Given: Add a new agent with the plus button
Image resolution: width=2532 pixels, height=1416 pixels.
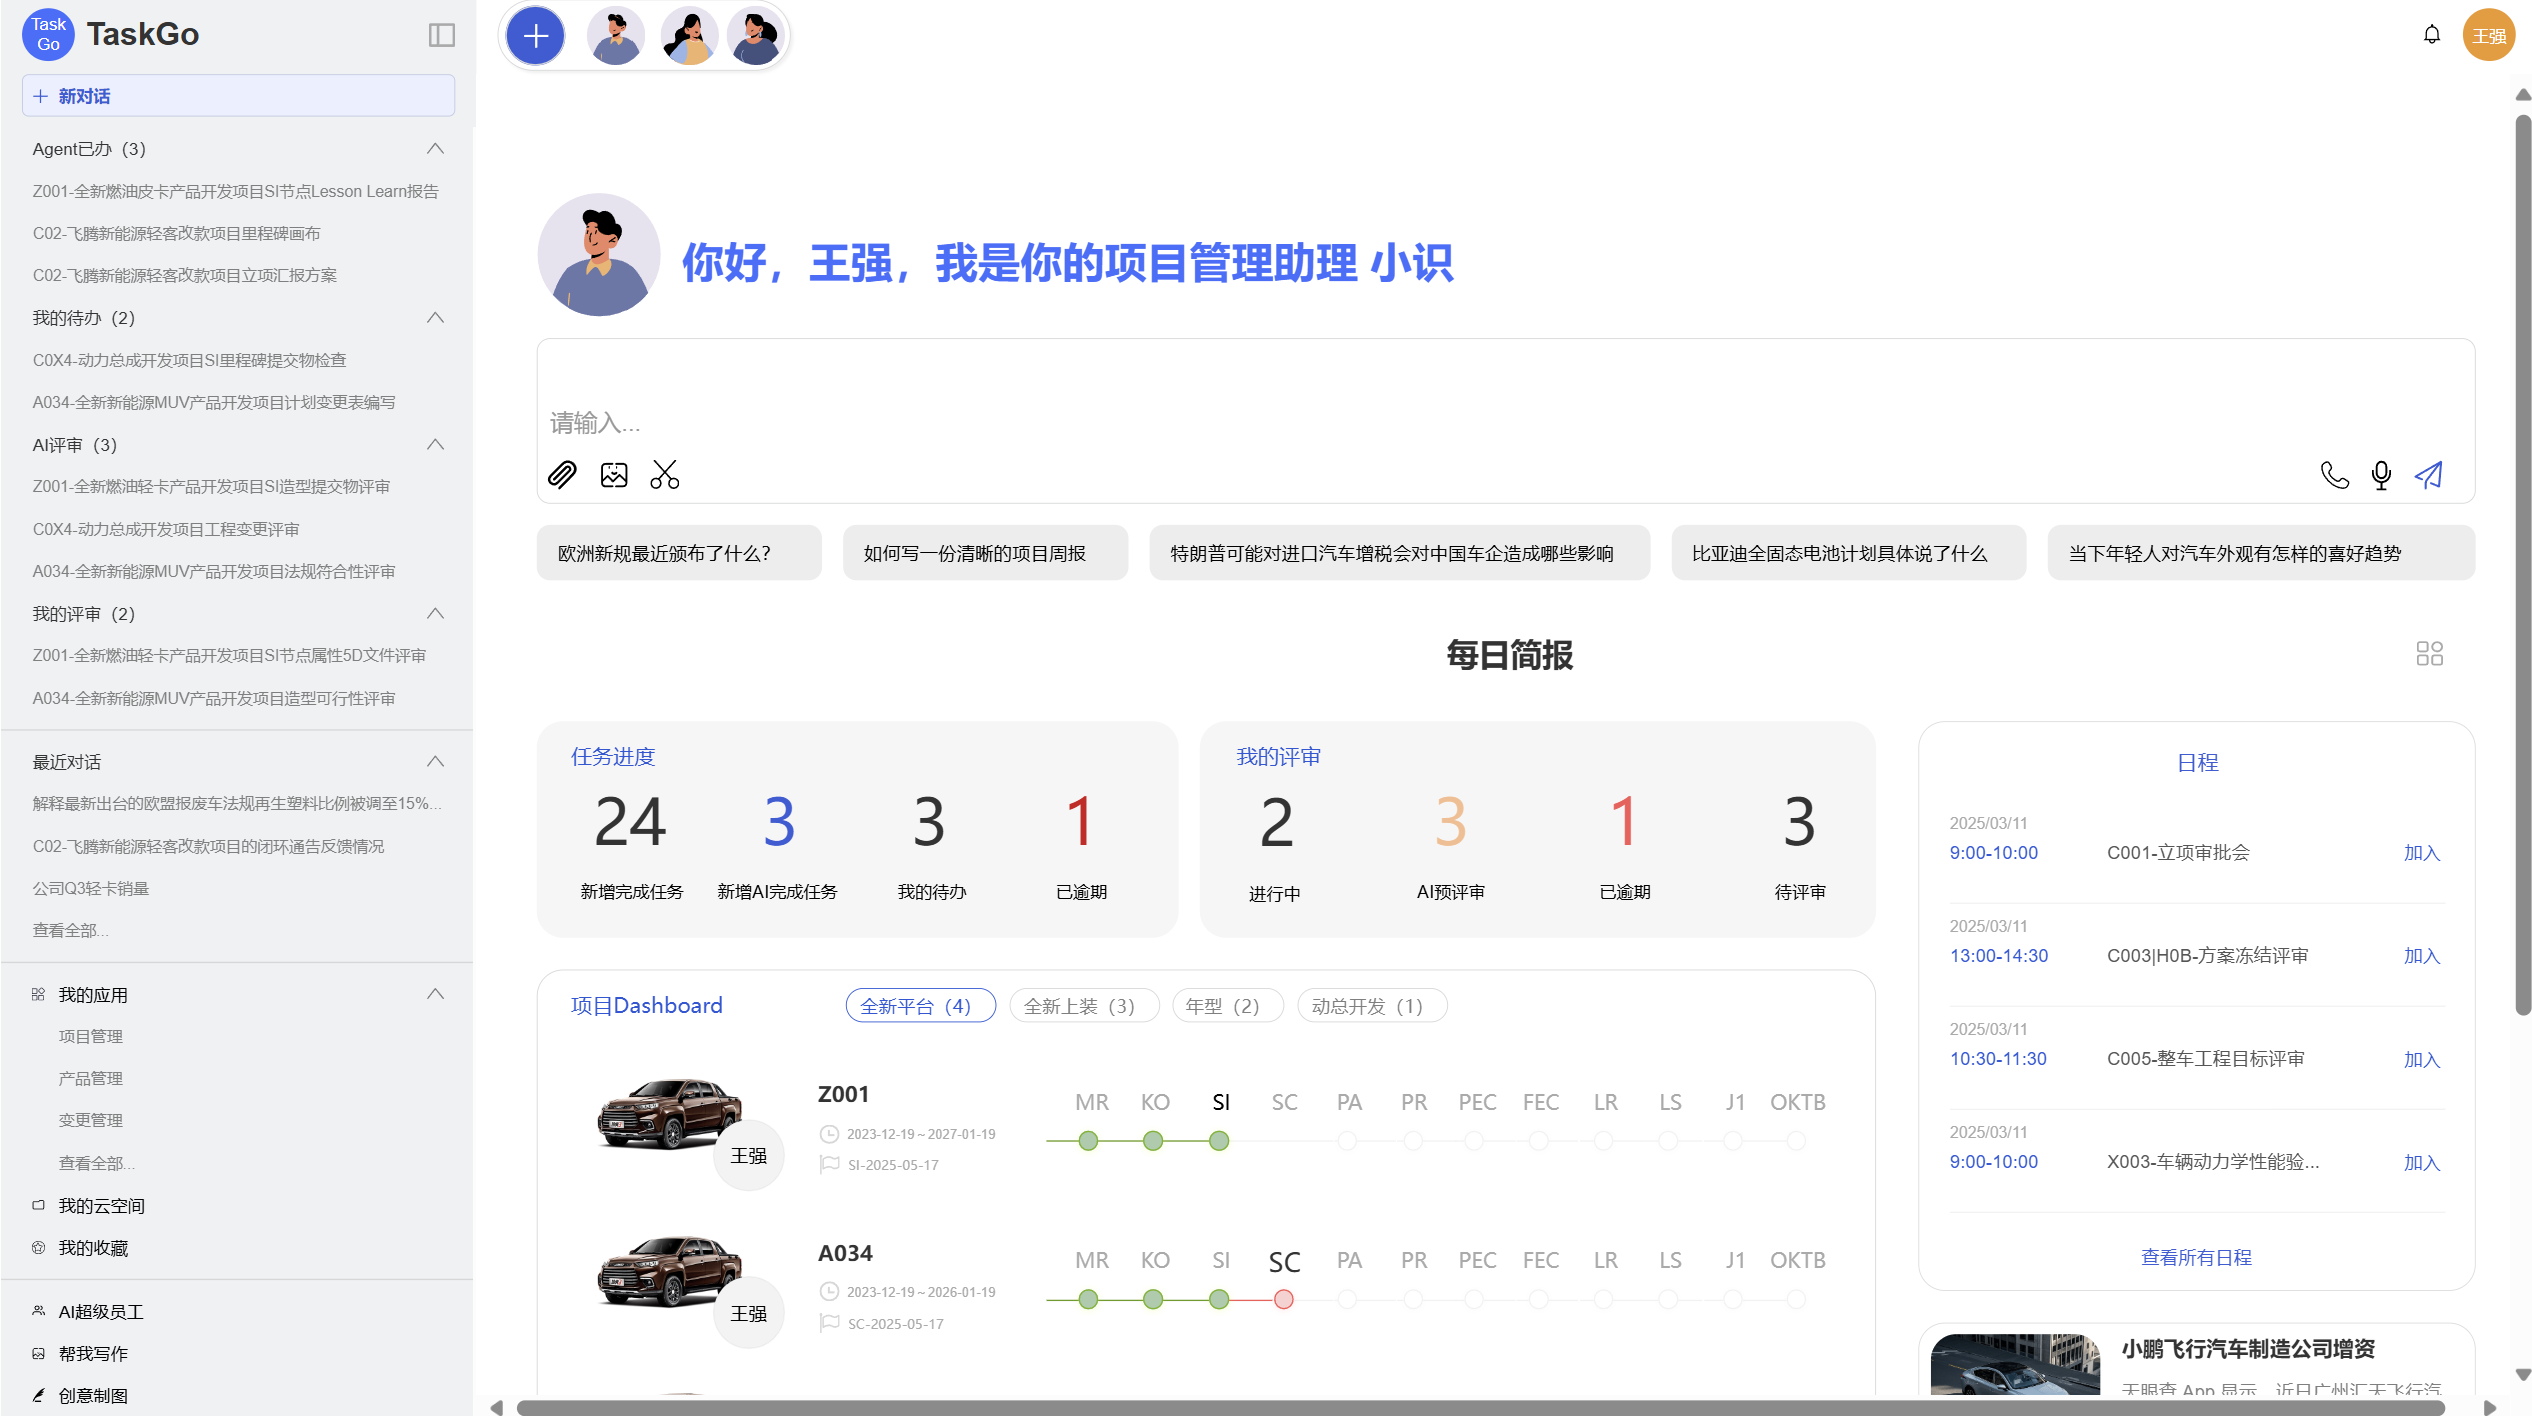Looking at the screenshot, I should [x=535, y=35].
